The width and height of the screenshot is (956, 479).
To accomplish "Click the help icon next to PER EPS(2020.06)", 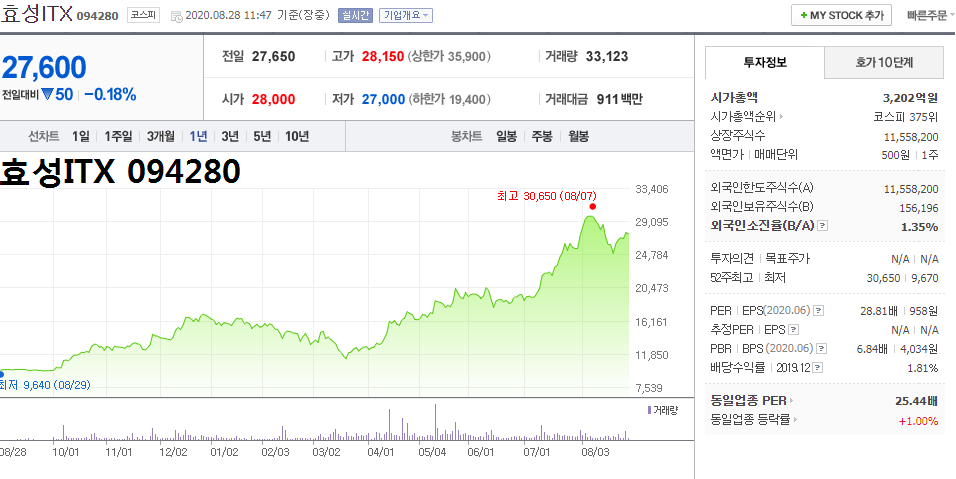I will click(818, 311).
